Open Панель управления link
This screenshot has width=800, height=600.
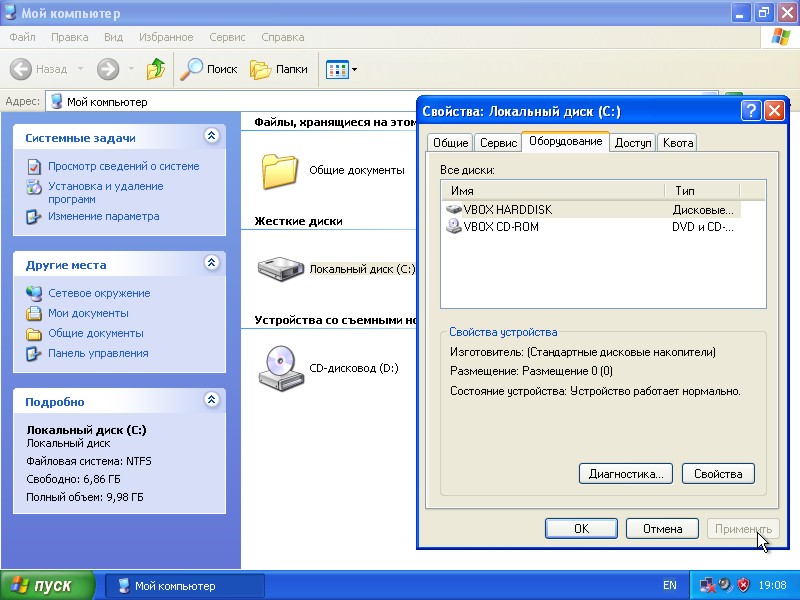point(98,354)
